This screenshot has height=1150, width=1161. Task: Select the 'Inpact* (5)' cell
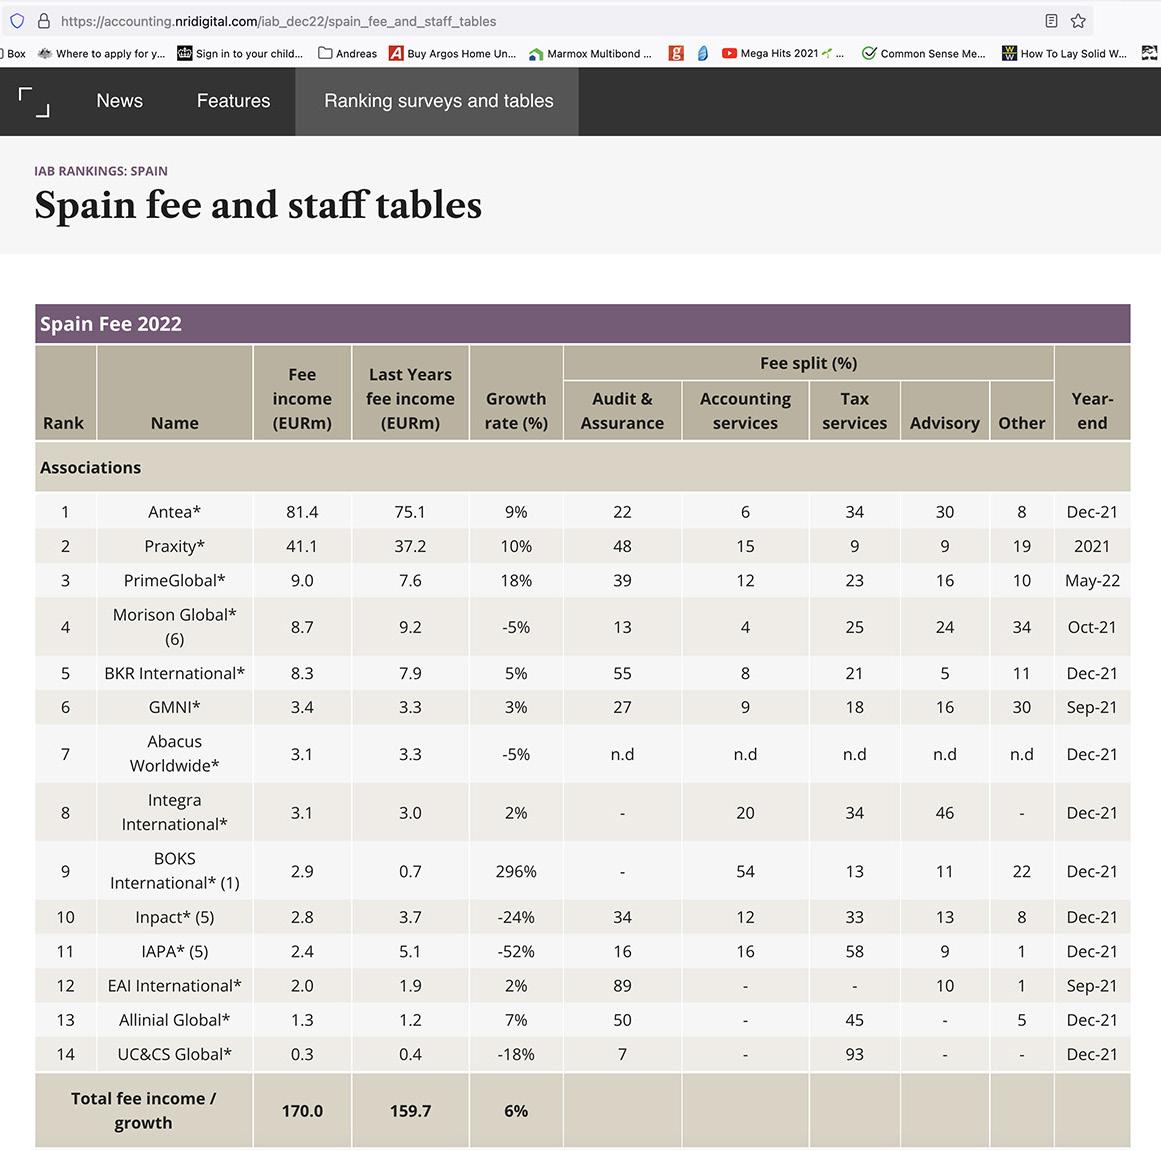175,917
